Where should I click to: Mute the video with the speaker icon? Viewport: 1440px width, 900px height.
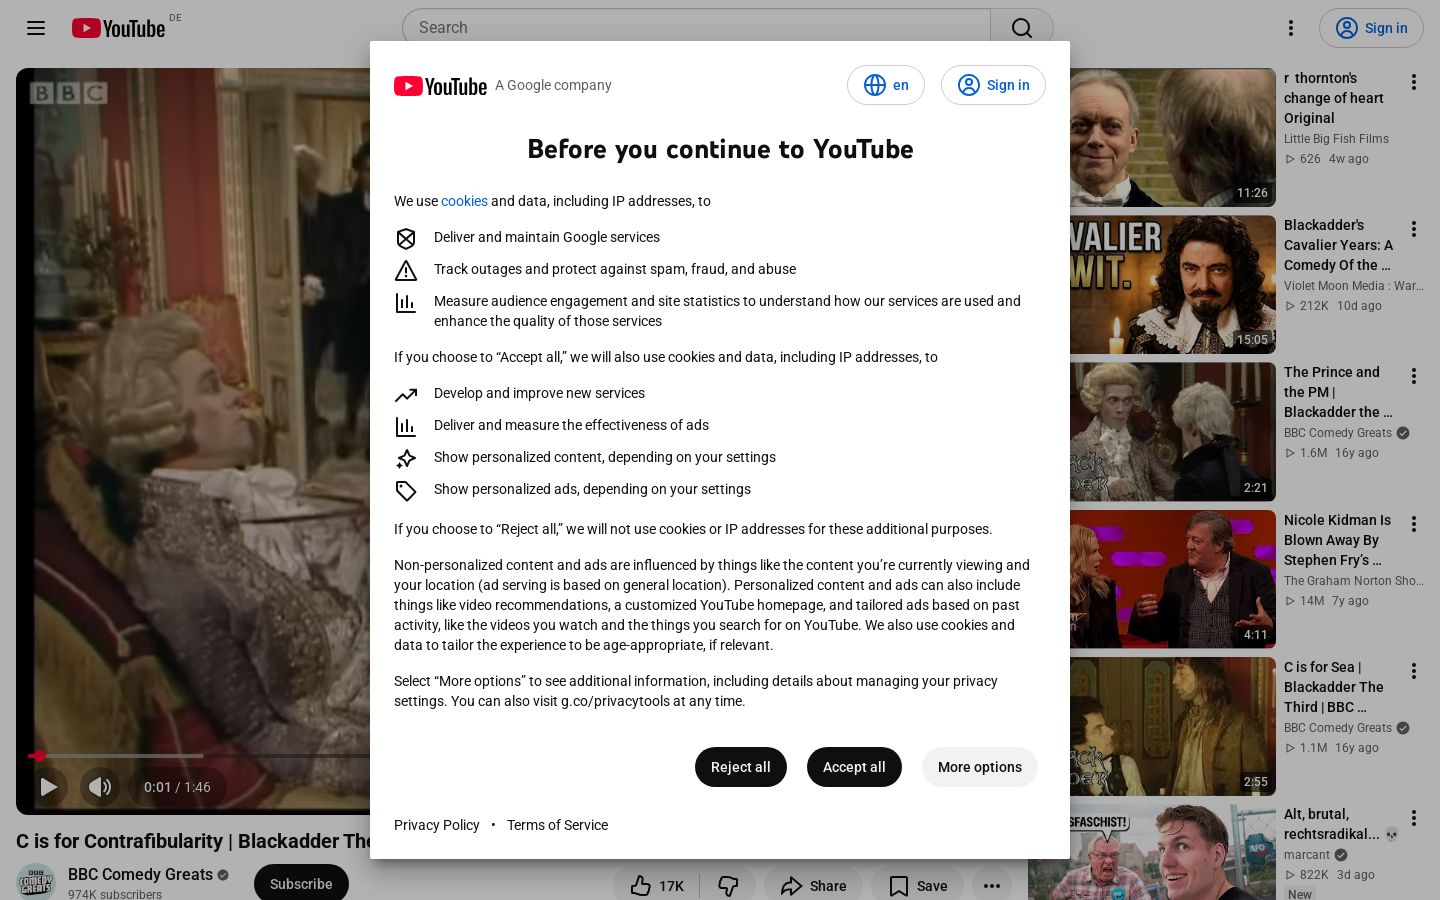click(x=100, y=787)
